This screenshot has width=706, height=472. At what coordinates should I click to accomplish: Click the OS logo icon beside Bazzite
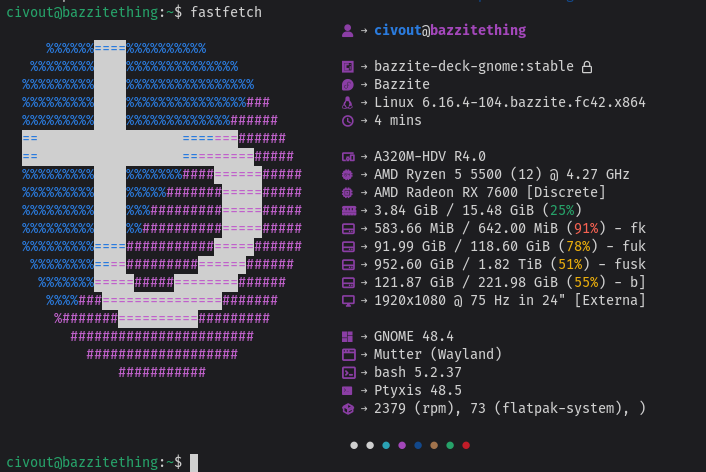[x=348, y=85]
